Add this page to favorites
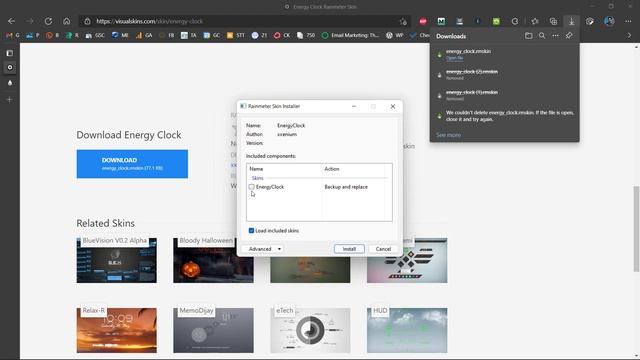Viewport: 640px width, 360px height. pyautogui.click(x=403, y=22)
